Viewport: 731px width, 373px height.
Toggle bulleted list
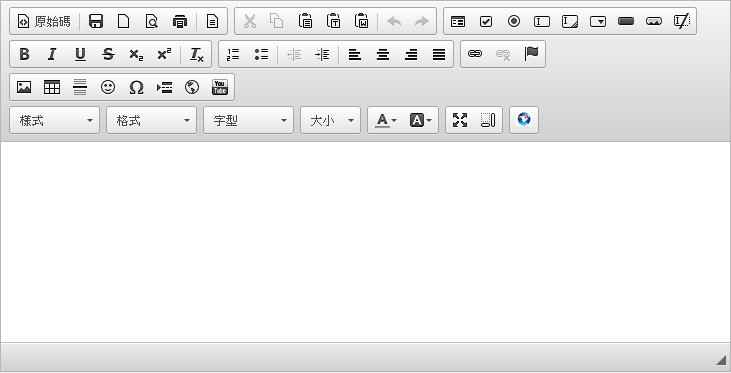pos(261,55)
